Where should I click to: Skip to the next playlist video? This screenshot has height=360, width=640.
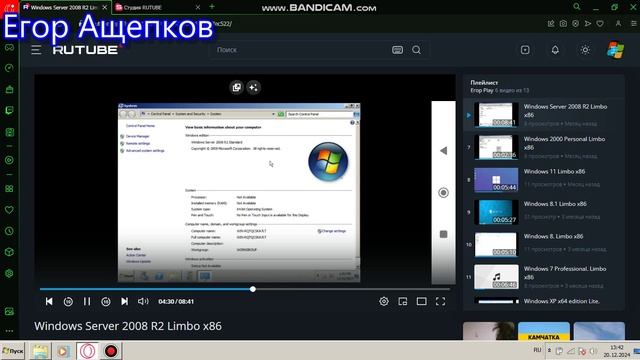(x=124, y=301)
